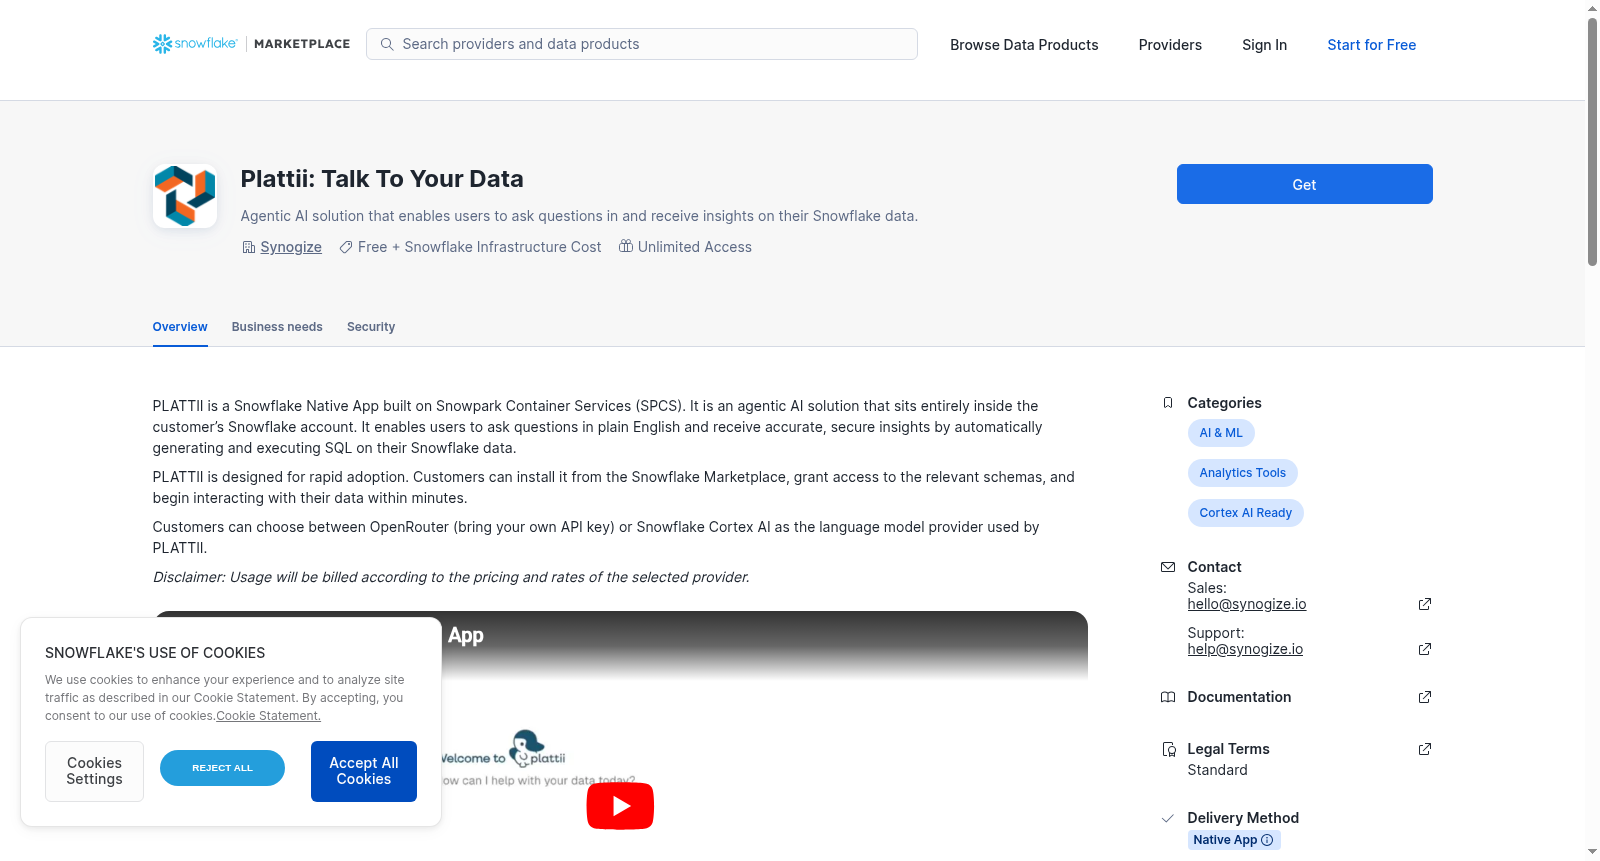Image resolution: width=1600 pixels, height=861 pixels.
Task: Click the Contact envelope icon
Action: (x=1168, y=567)
